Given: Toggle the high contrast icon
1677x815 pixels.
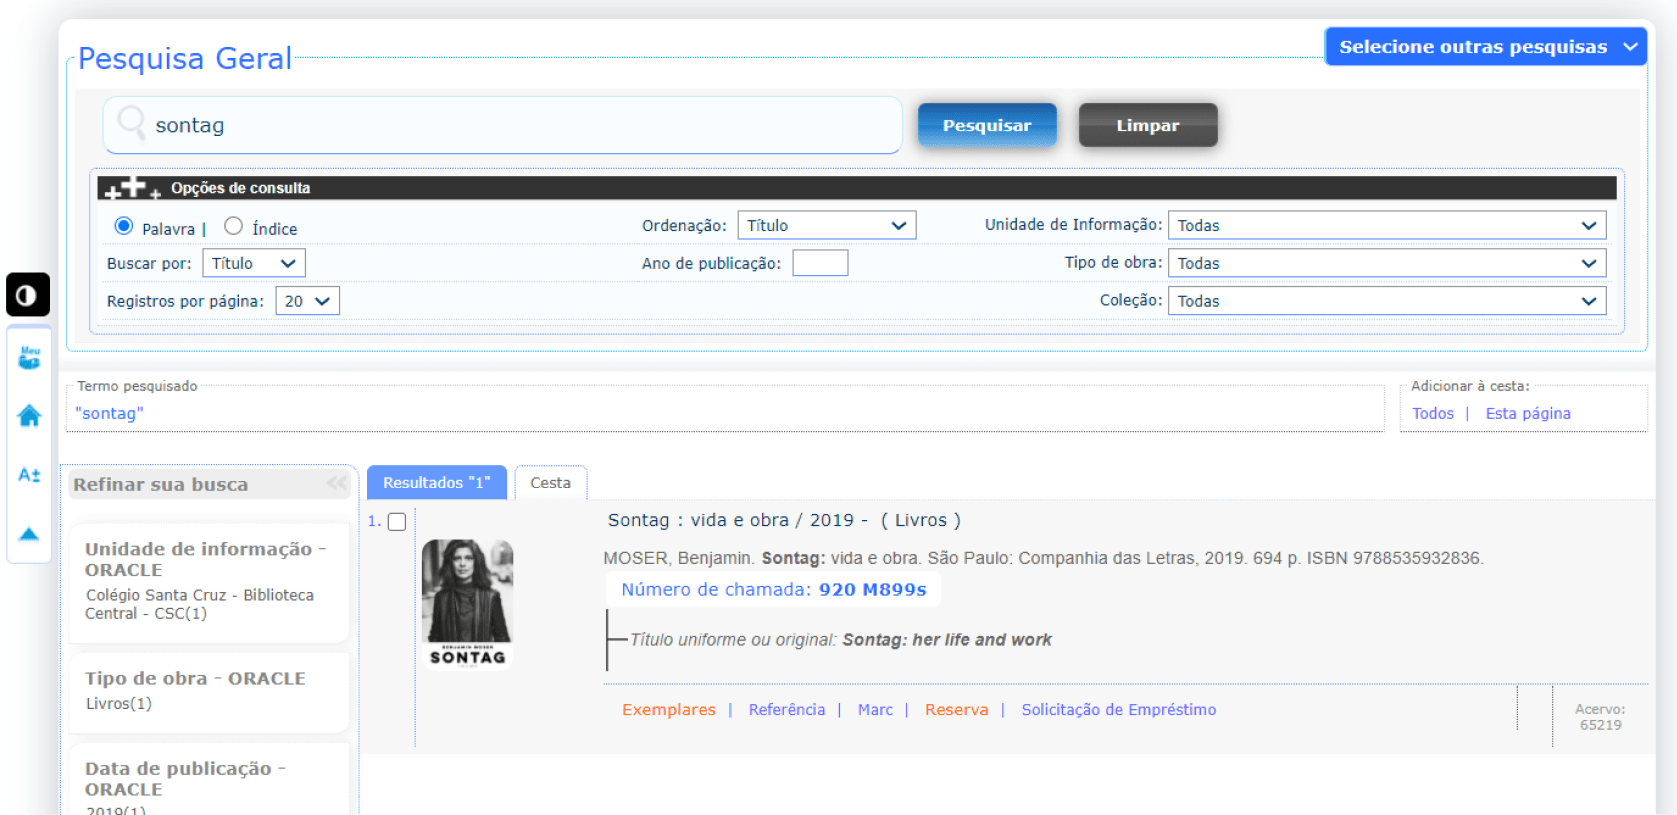Looking at the screenshot, I should 27,295.
